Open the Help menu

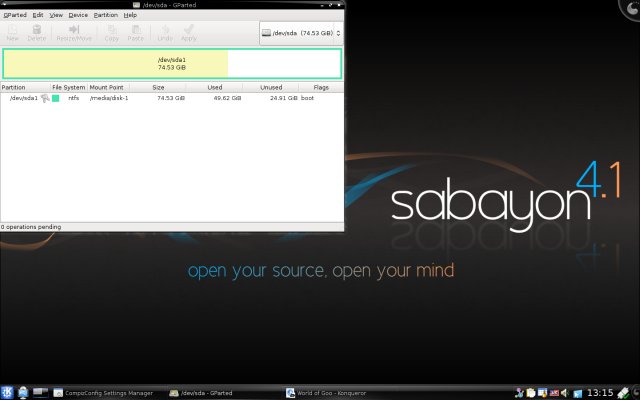[130, 15]
